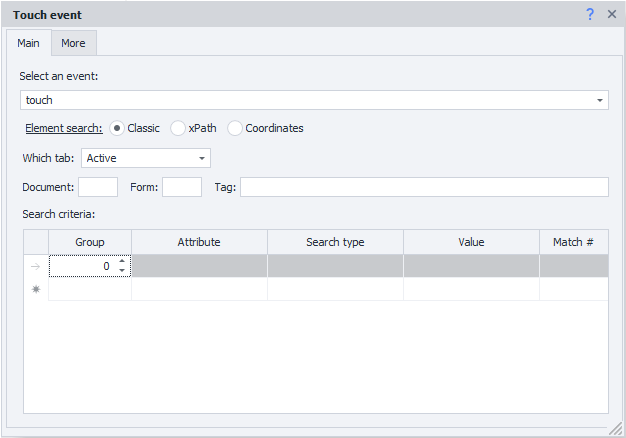
Task: Choose the xPath radio button
Action: click(178, 128)
